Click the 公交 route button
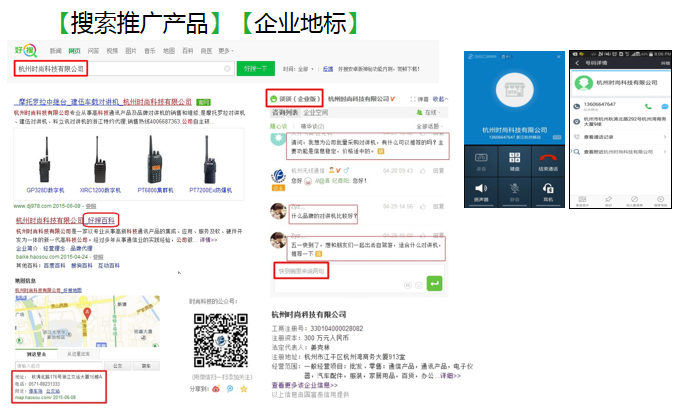The image size is (681, 416). (x=117, y=366)
